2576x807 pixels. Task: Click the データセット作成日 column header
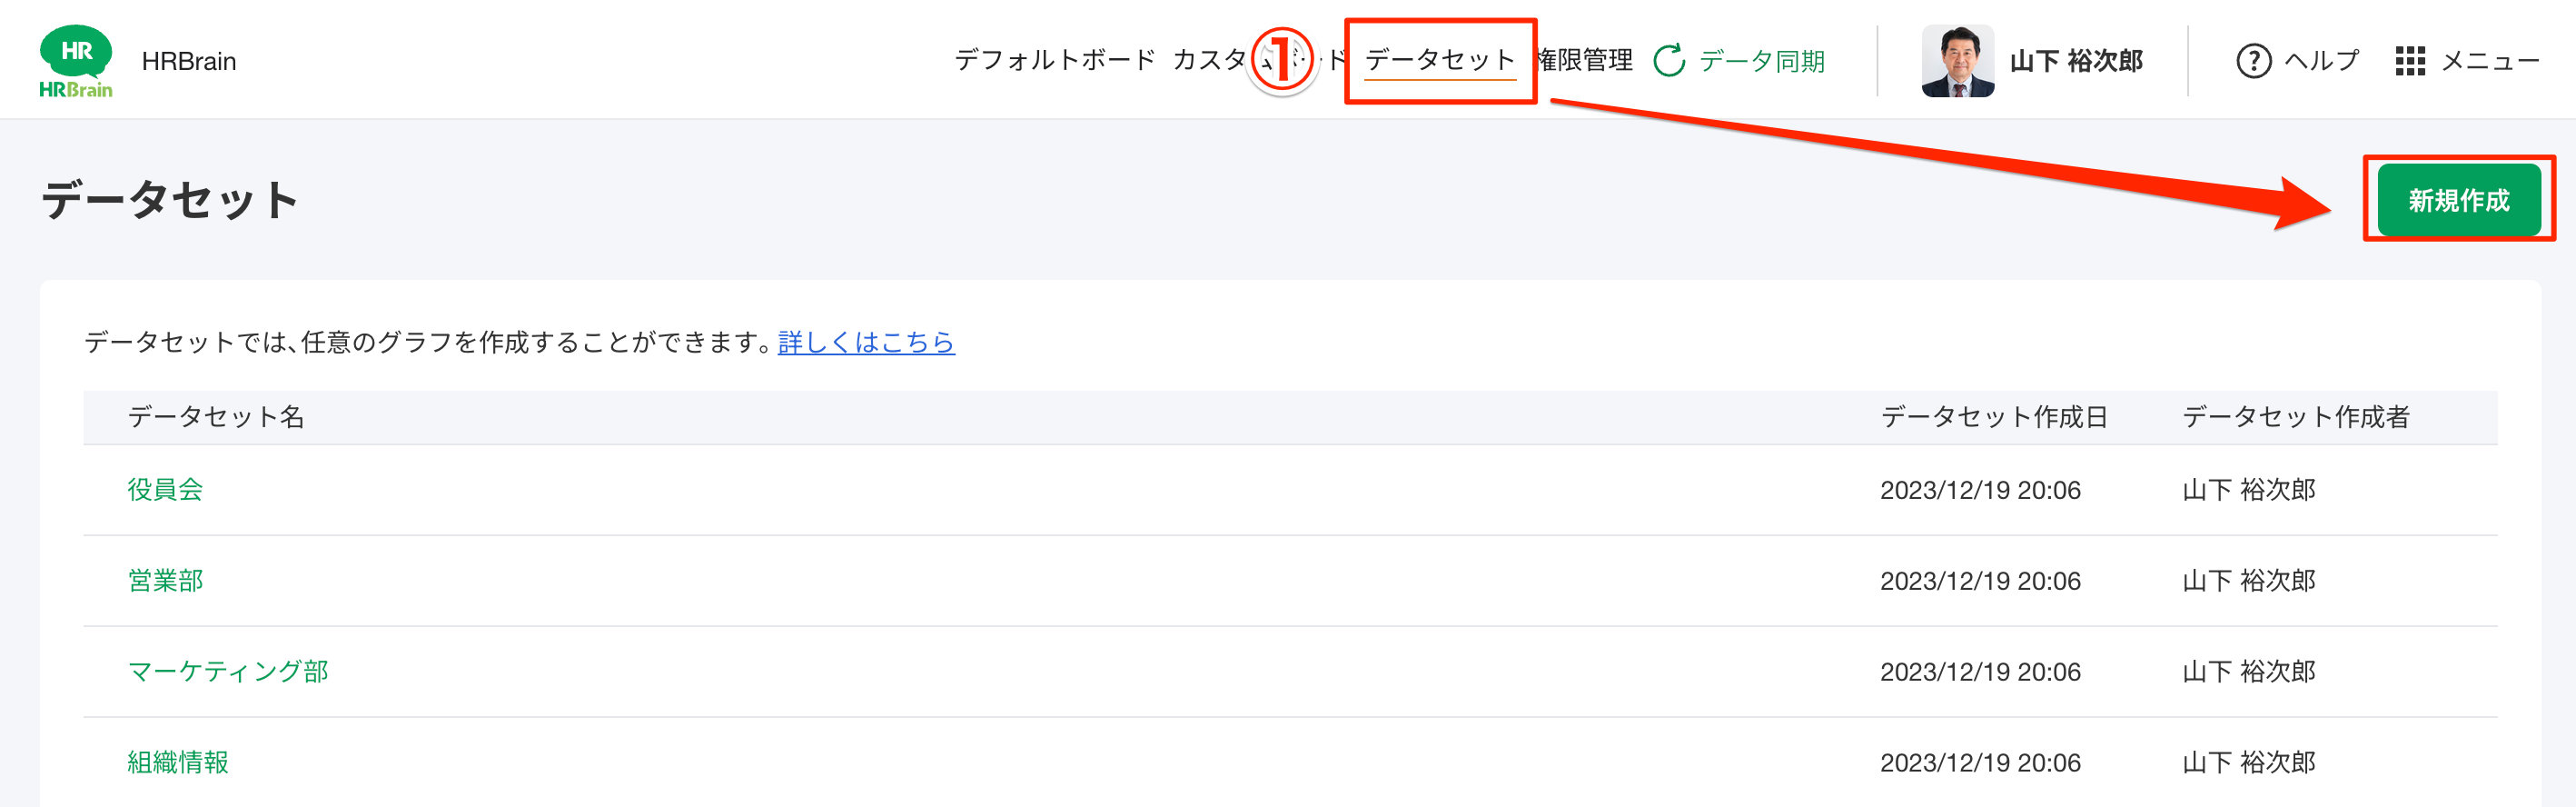(x=1994, y=417)
